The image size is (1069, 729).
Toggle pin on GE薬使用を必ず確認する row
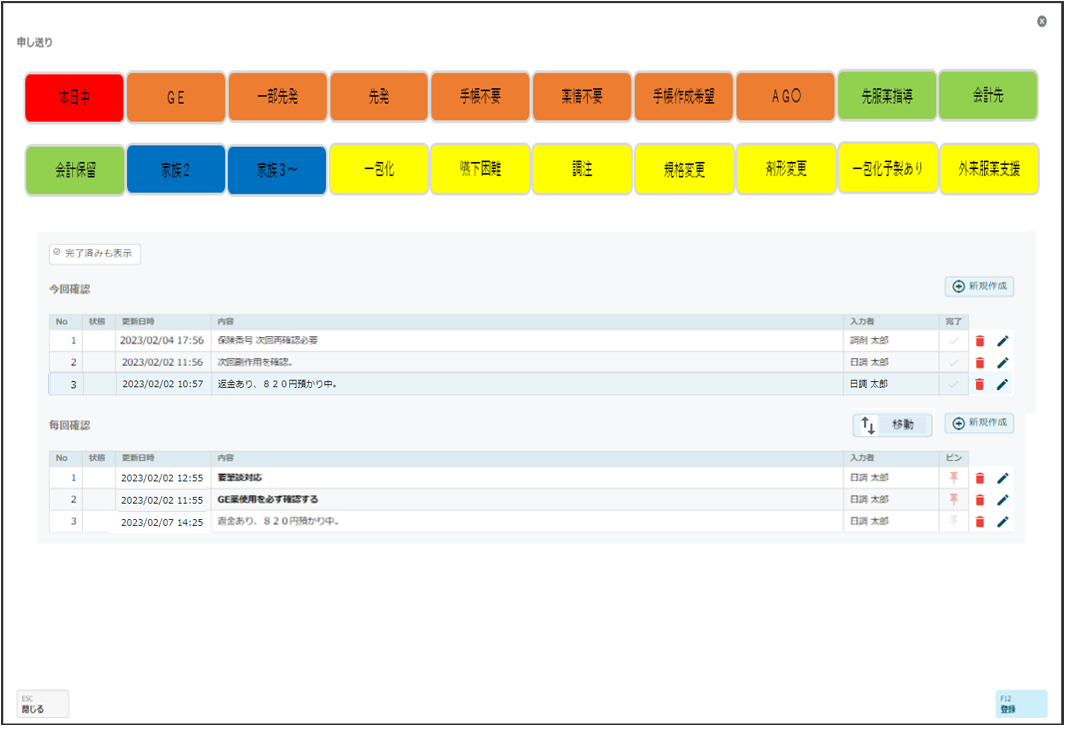click(x=954, y=500)
